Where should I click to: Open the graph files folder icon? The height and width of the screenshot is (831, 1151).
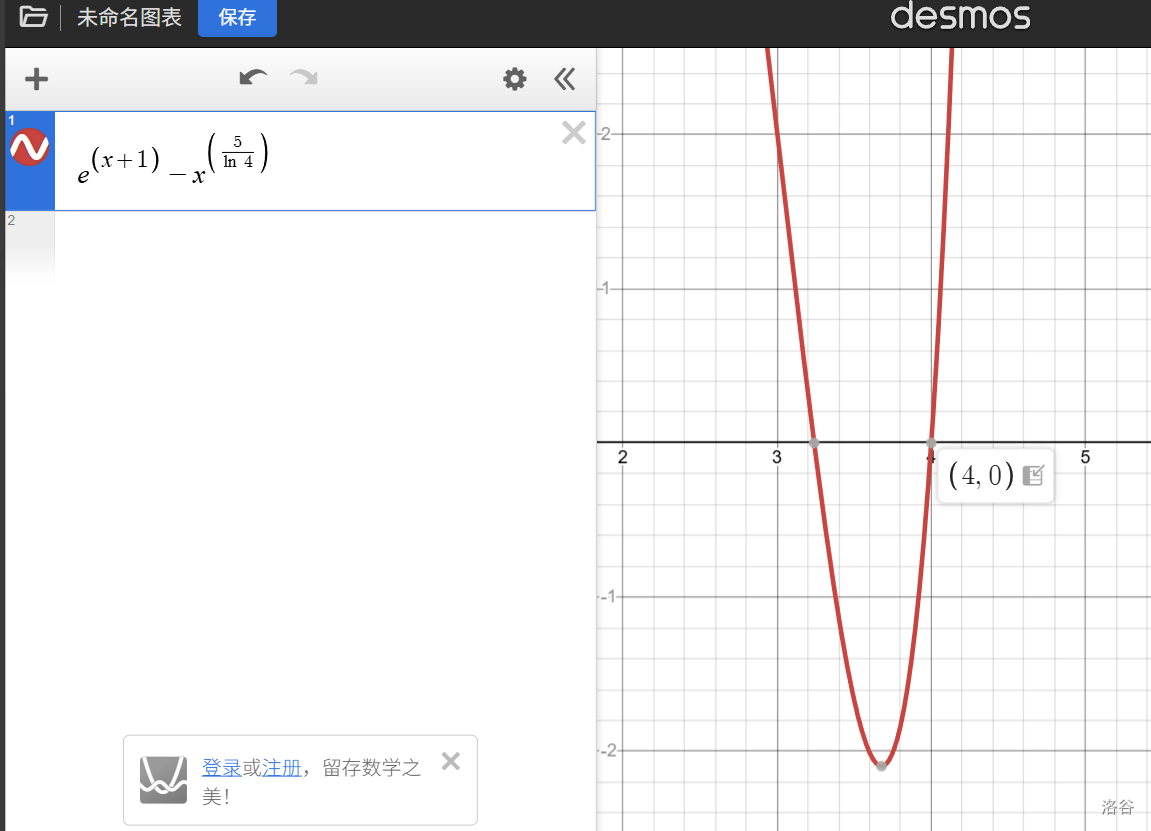(x=33, y=17)
